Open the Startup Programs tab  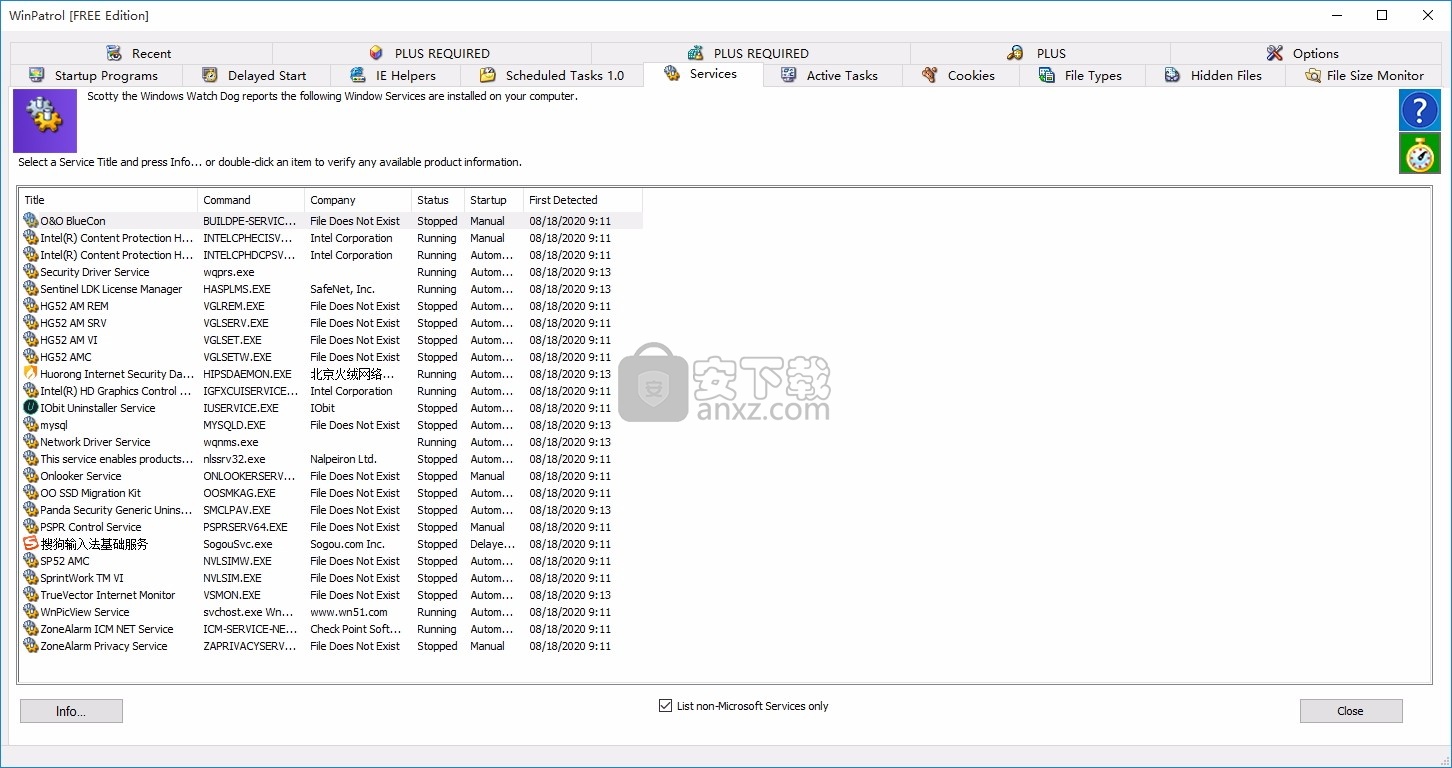[x=97, y=75]
